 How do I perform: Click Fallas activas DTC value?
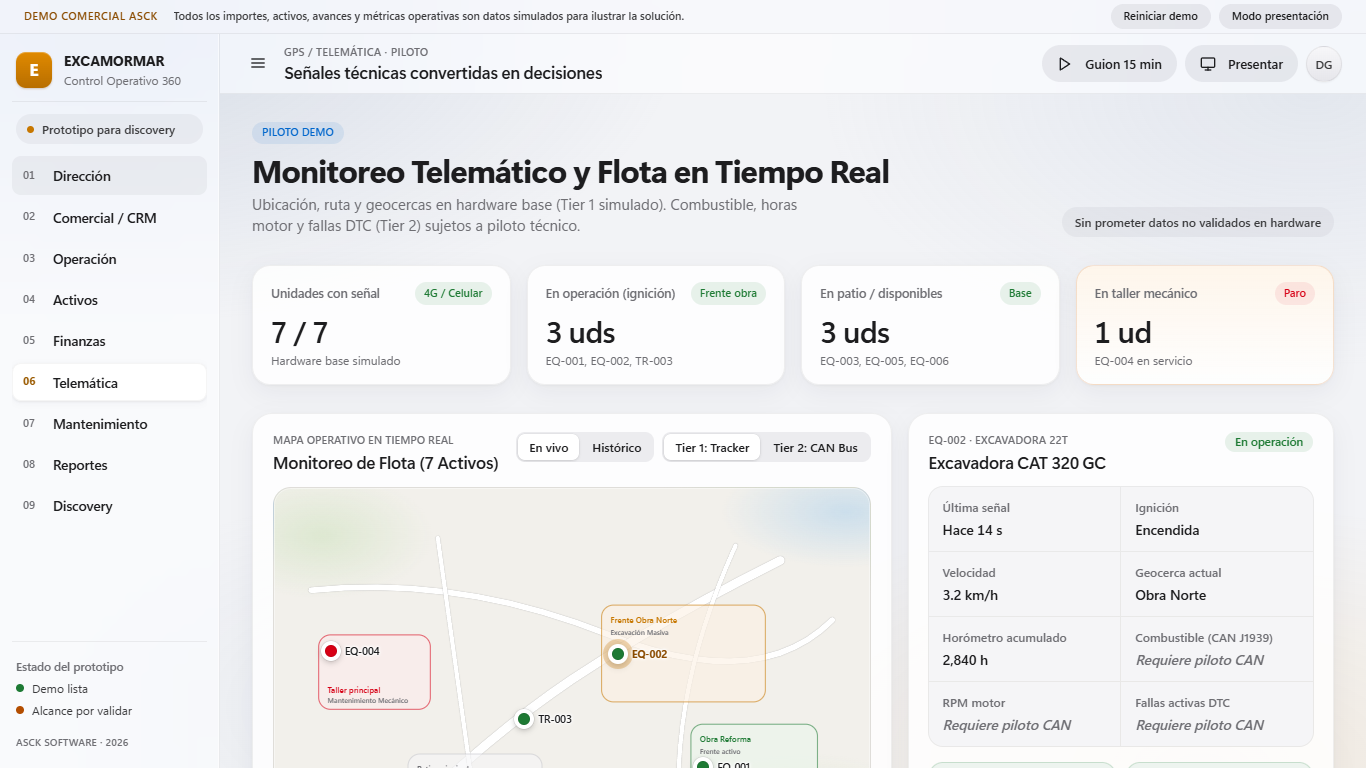1199,725
